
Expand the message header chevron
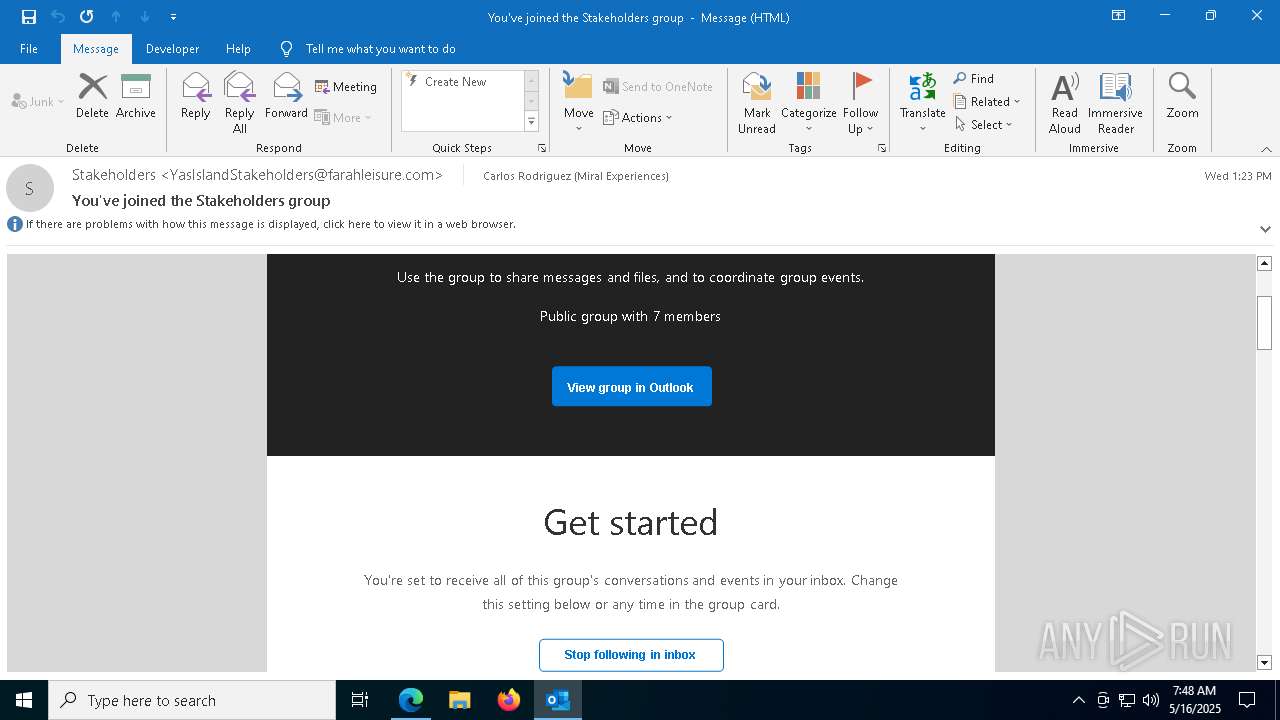click(1265, 229)
